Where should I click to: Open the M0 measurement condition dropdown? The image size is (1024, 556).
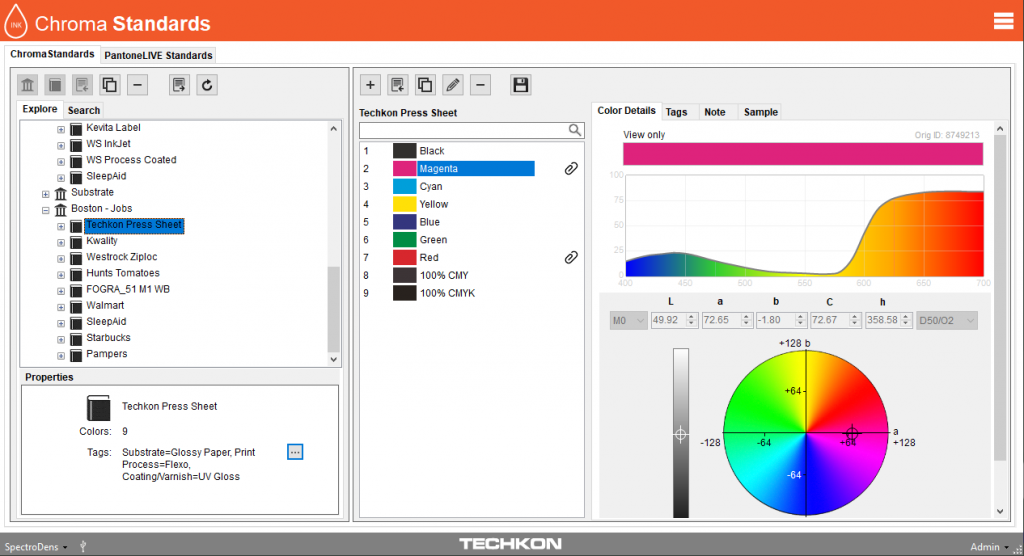pos(628,320)
